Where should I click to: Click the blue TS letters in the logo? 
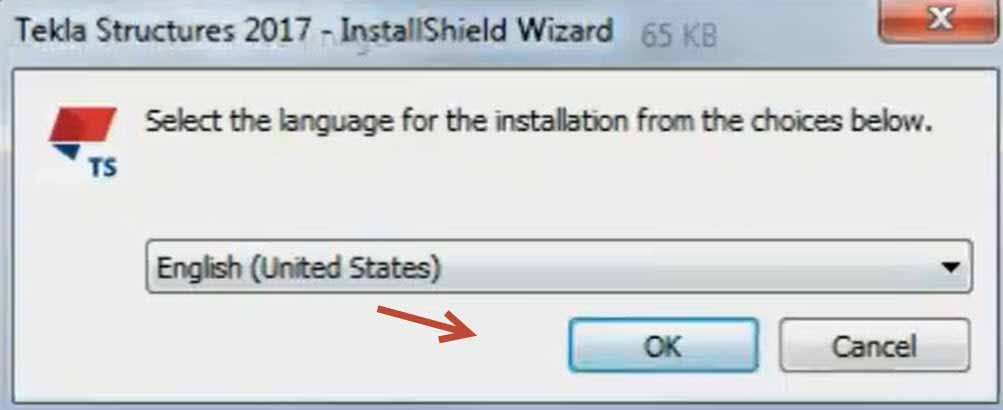pos(102,168)
